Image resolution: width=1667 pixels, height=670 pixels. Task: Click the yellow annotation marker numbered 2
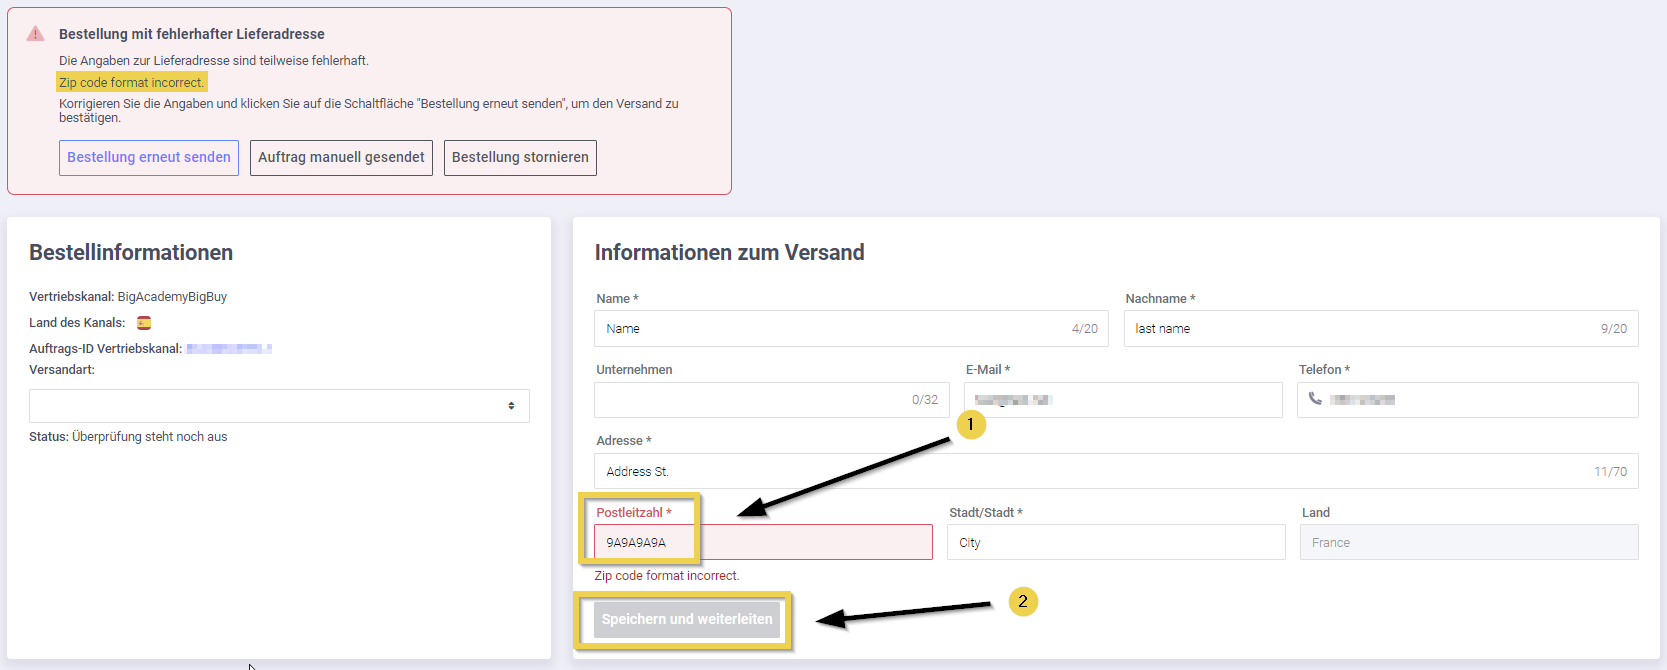(x=1022, y=601)
